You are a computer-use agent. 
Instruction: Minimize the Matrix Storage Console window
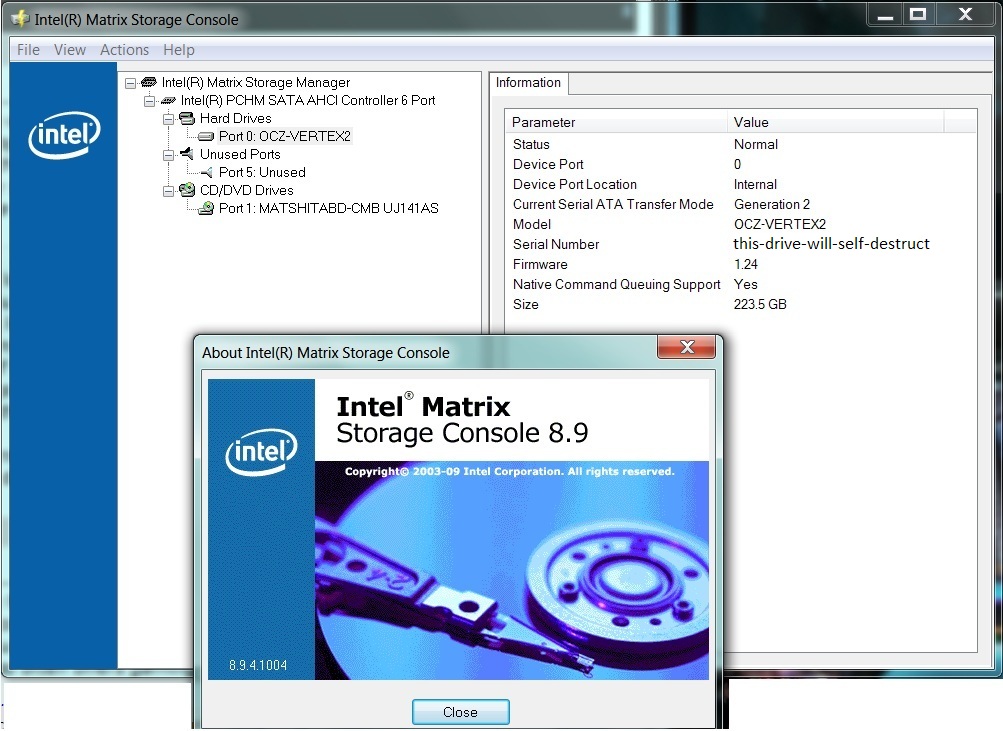(x=885, y=15)
